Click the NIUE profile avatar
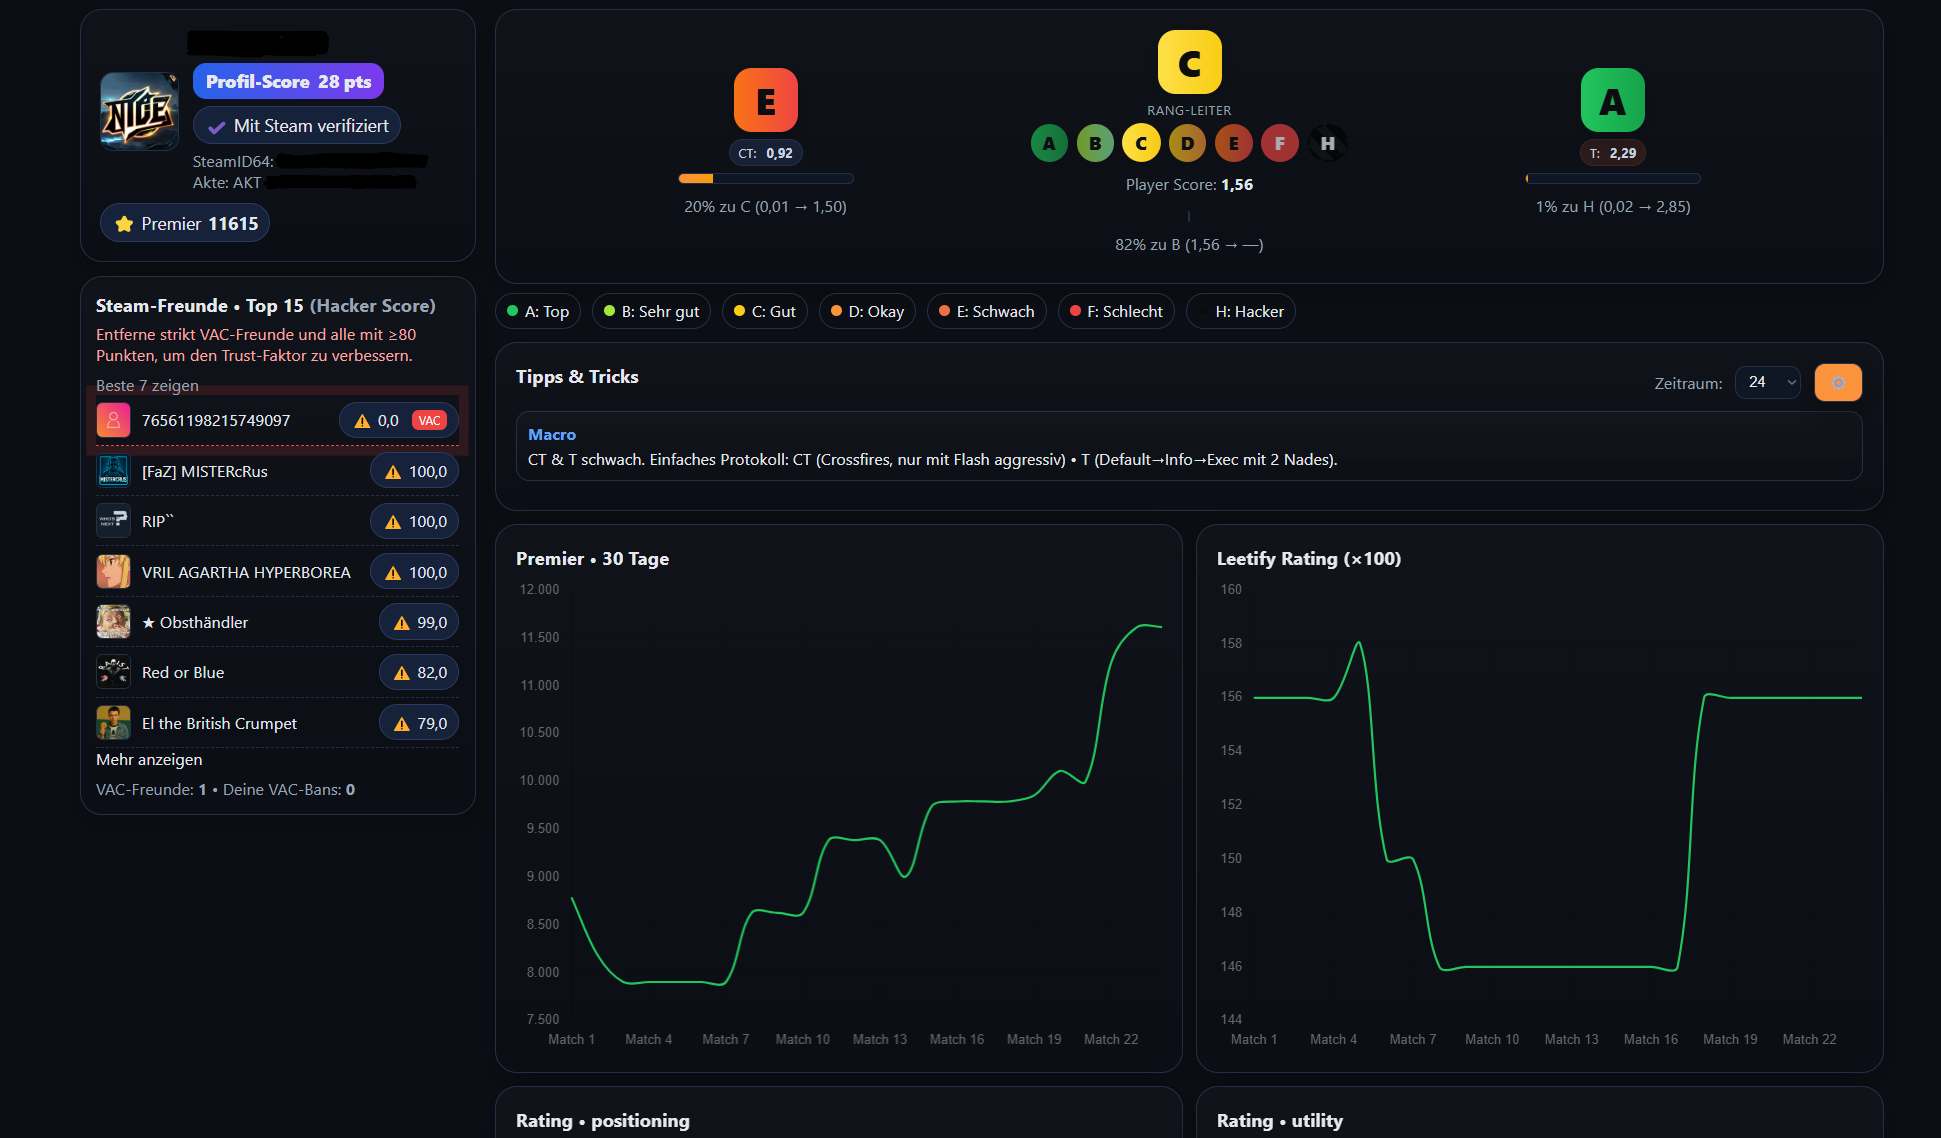 (x=139, y=111)
